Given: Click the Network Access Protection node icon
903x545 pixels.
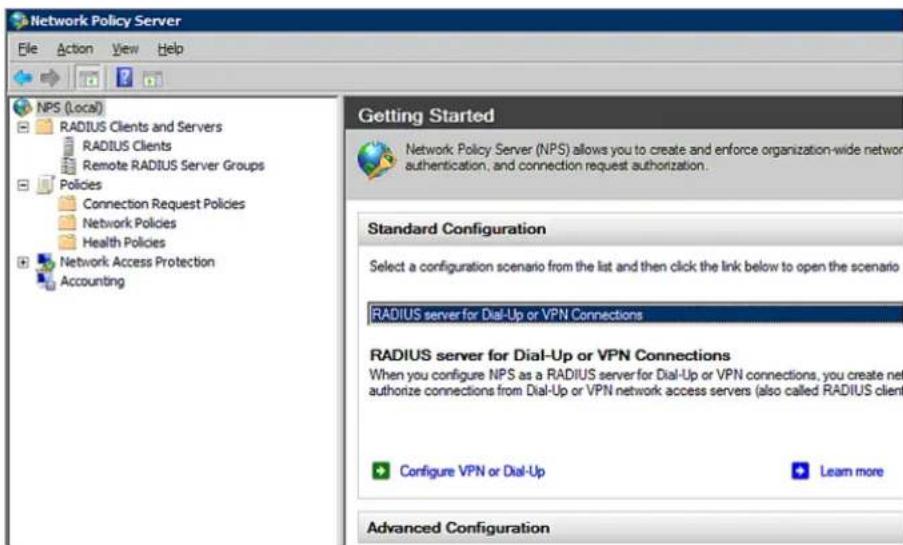Looking at the screenshot, I should (x=45, y=262).
